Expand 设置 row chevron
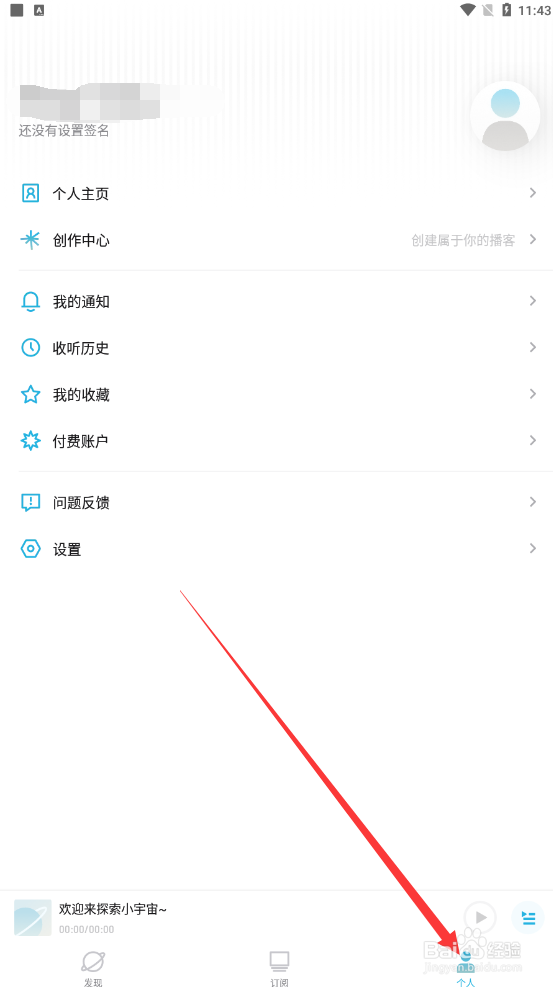Viewport: 553px width, 987px height. (533, 548)
